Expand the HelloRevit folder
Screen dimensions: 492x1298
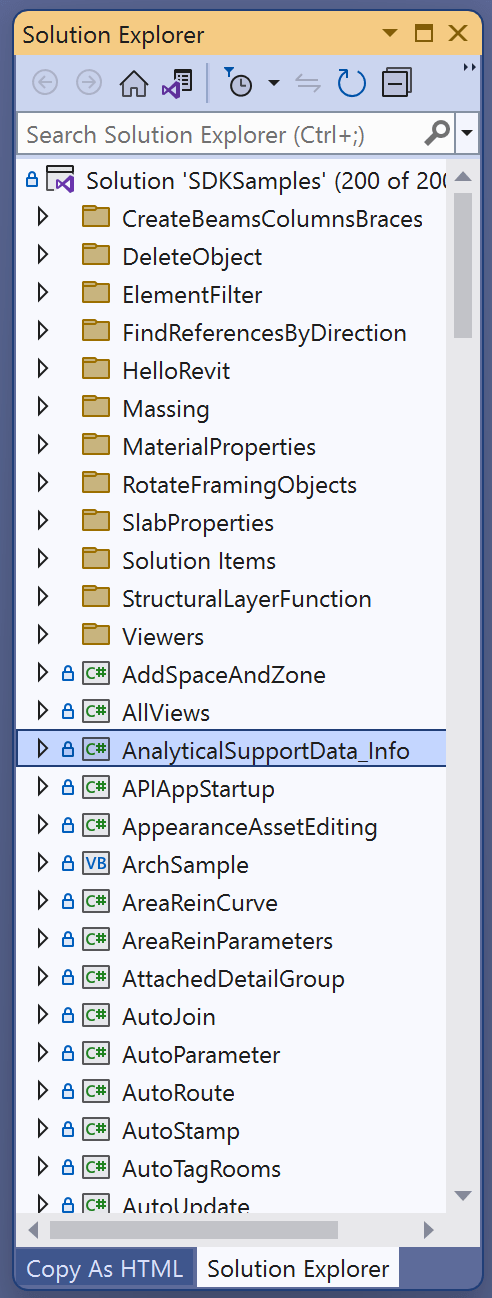pos(42,371)
